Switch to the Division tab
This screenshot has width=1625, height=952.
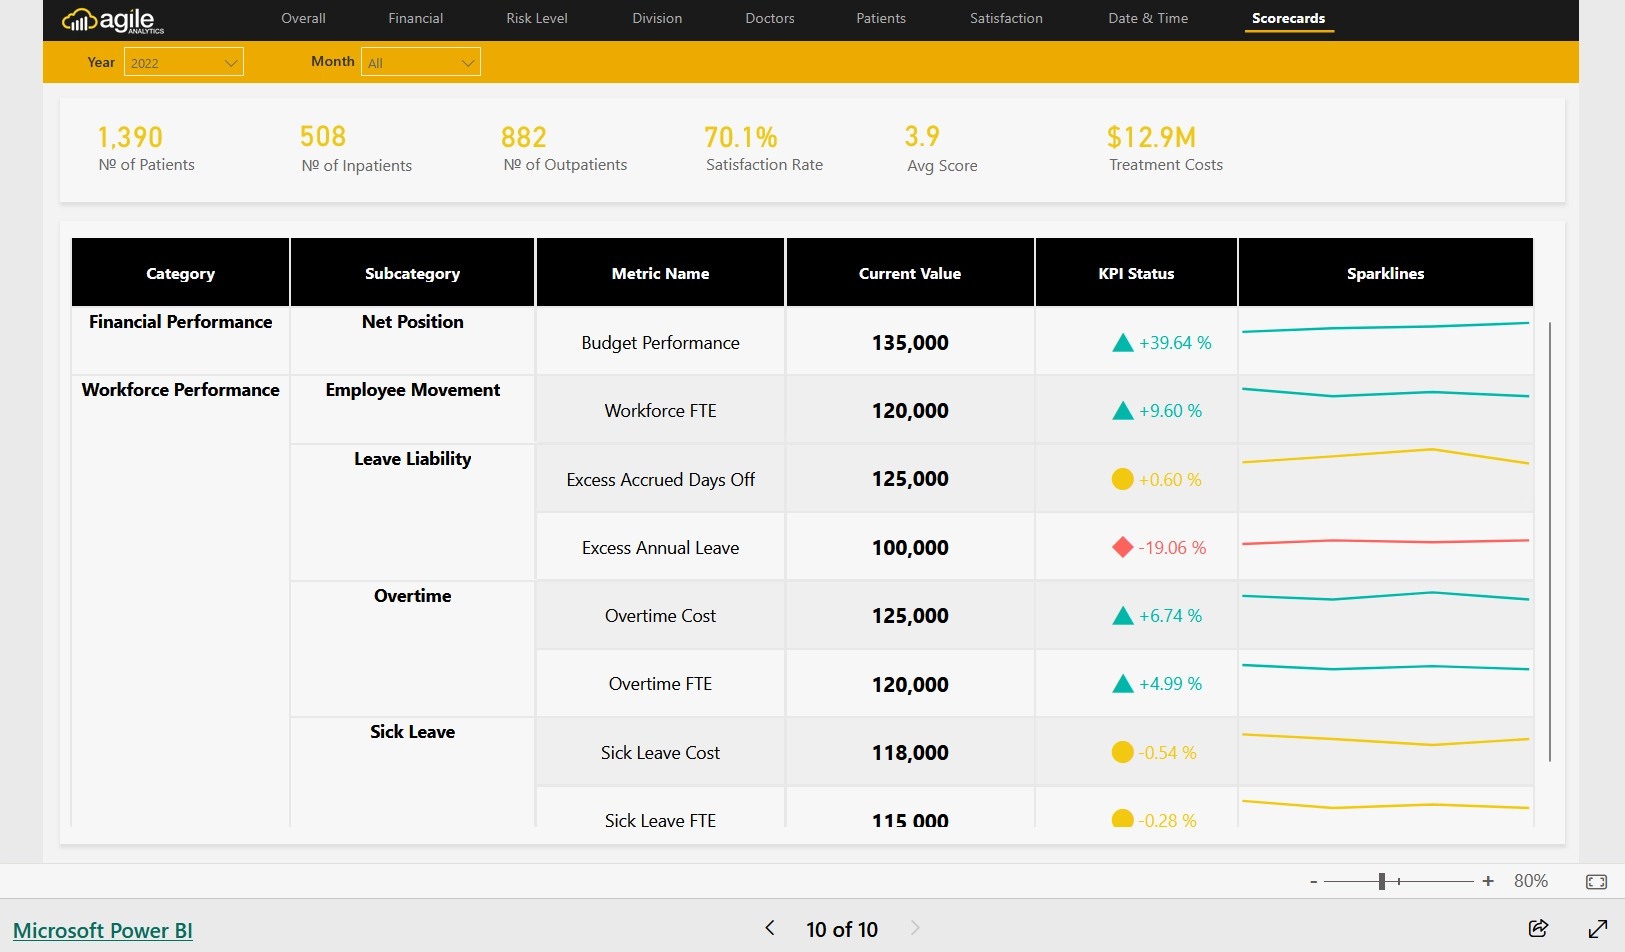(x=657, y=18)
